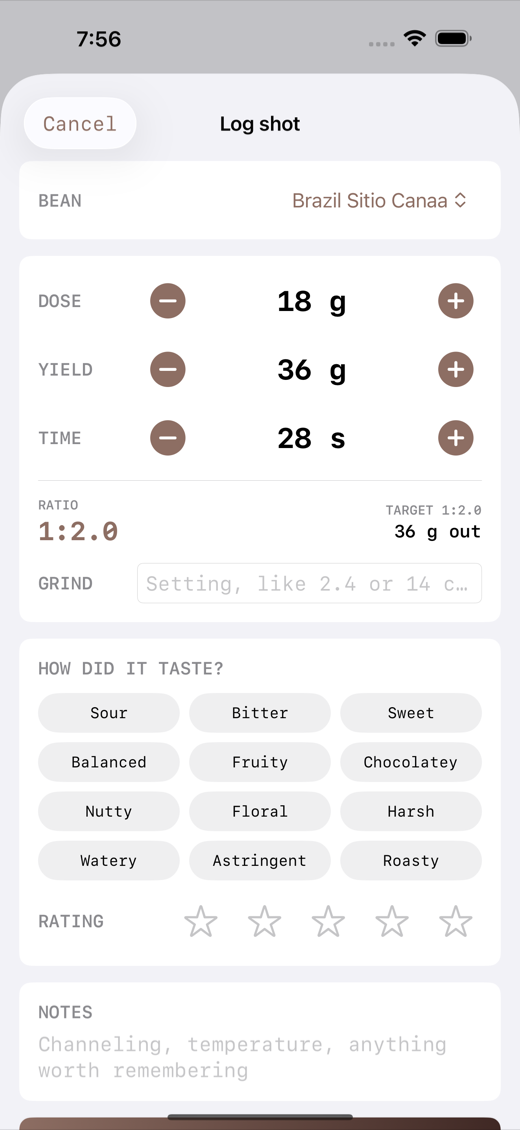Open the Brazil Sitio Canaa bean picker
This screenshot has width=520, height=1130.
tap(380, 200)
